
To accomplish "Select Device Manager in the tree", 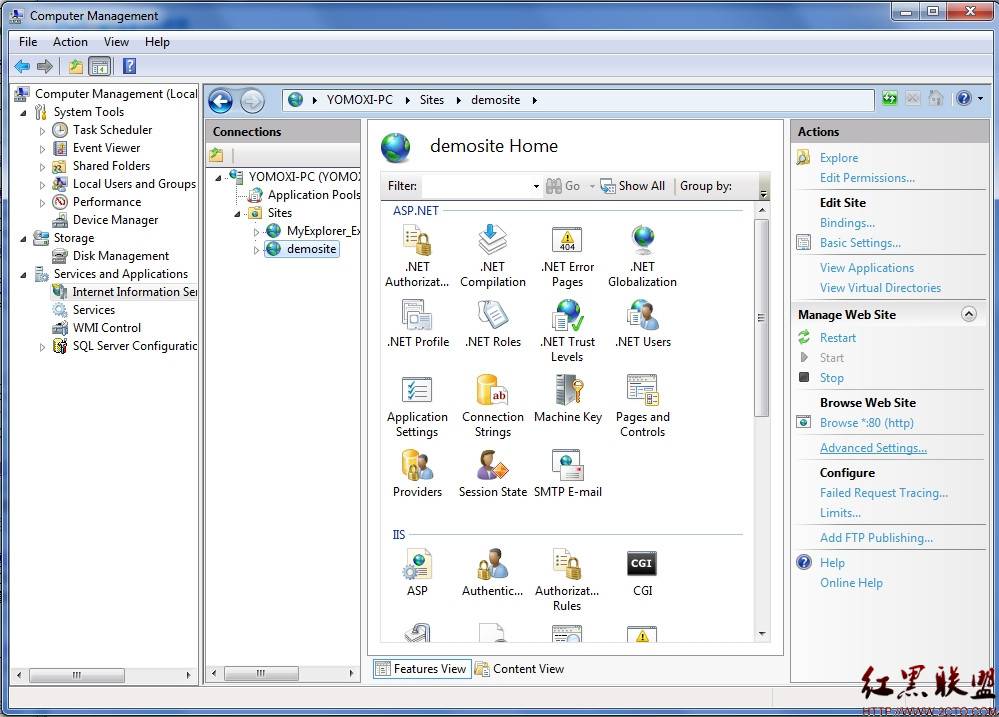I will pos(115,220).
